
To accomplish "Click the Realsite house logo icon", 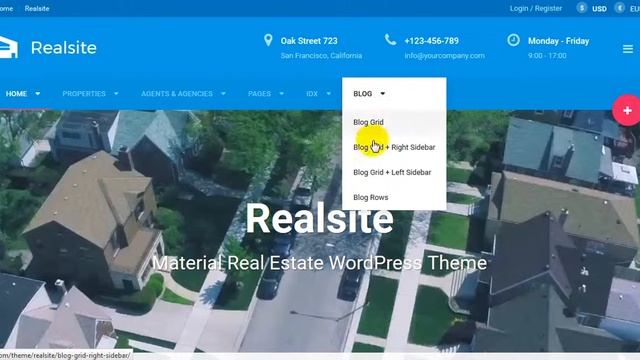I will [x=9, y=47].
